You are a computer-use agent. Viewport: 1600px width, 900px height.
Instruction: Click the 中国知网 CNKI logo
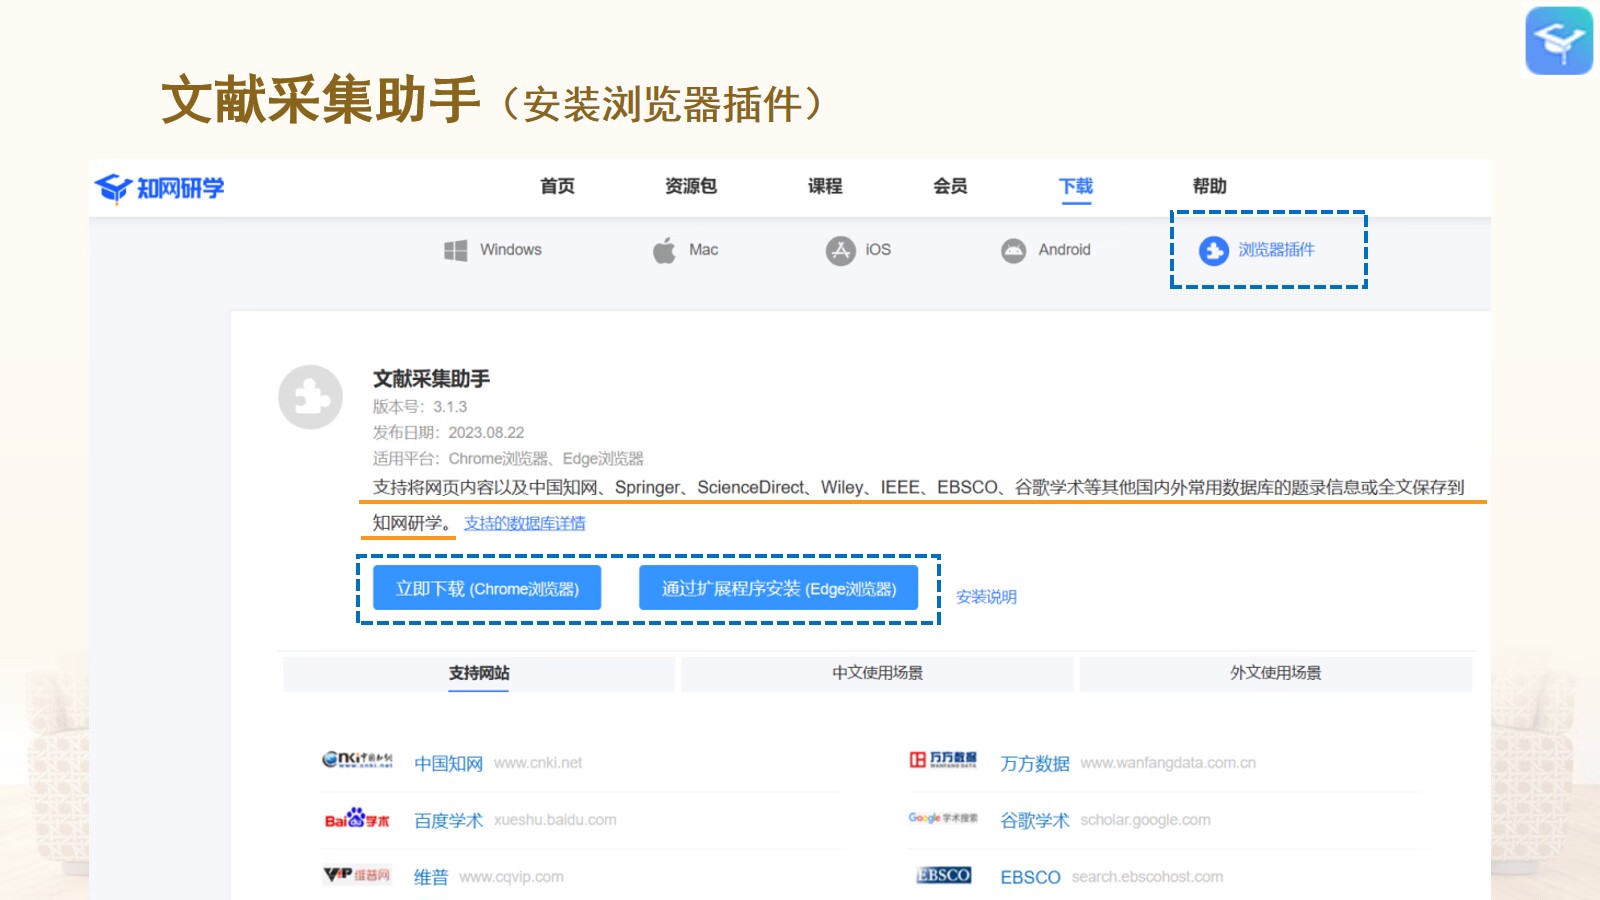pyautogui.click(x=357, y=761)
